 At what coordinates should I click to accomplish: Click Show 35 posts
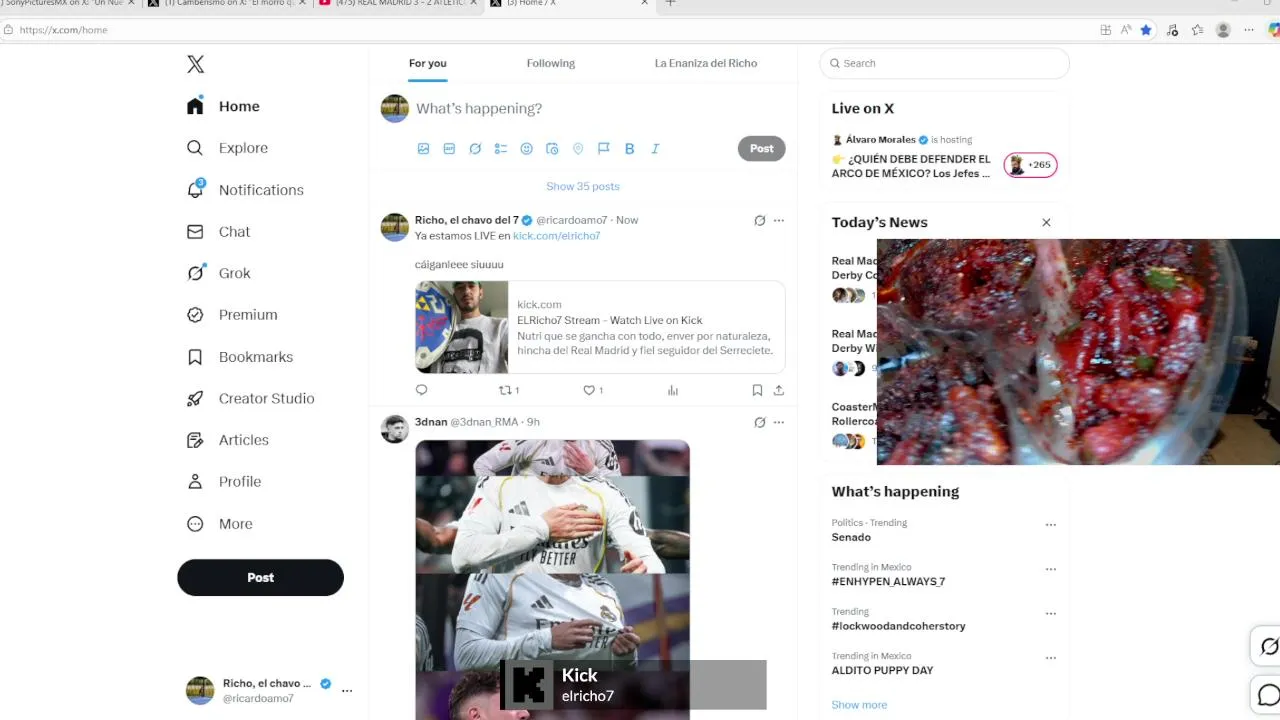coord(583,186)
